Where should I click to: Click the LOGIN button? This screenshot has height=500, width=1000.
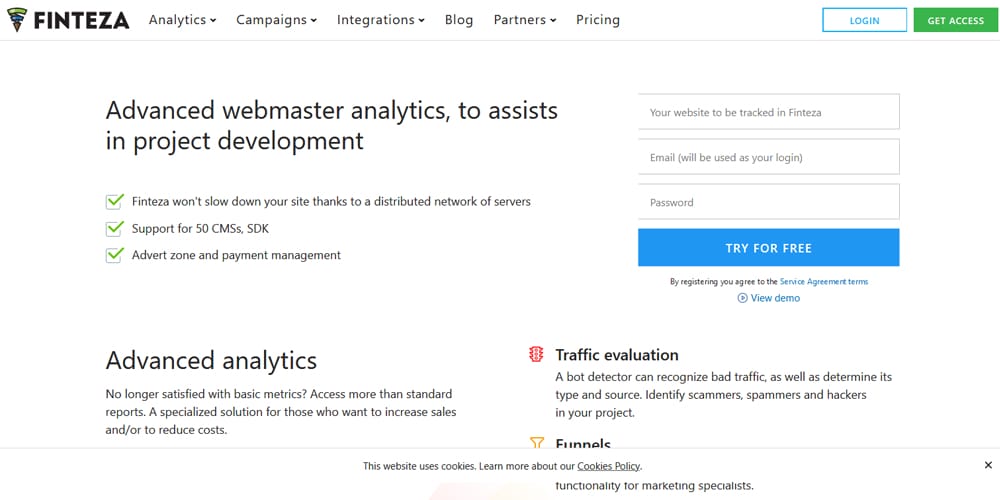[864, 20]
